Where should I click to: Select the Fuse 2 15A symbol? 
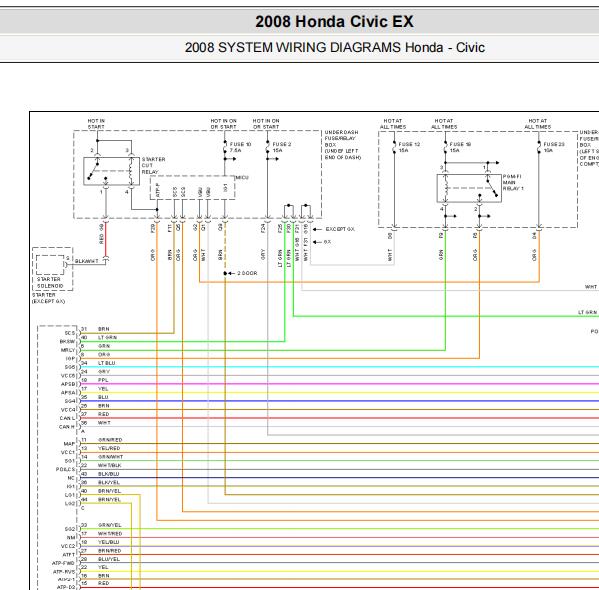pos(268,147)
